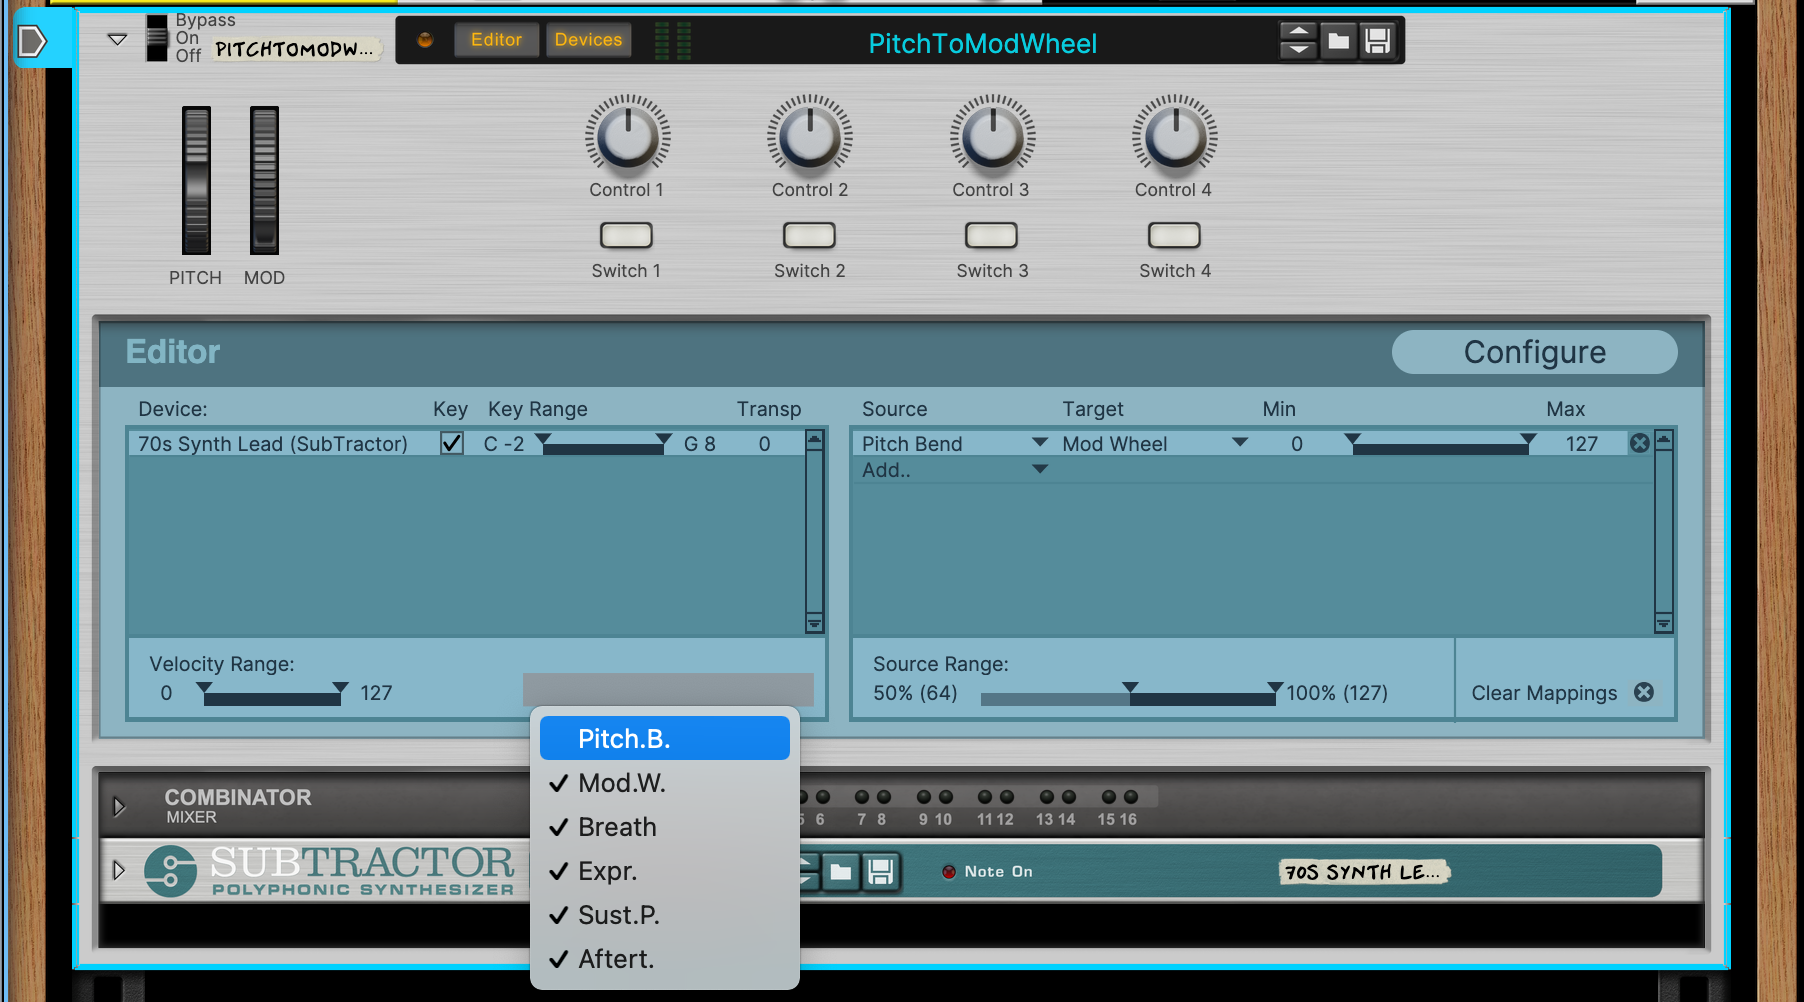Click the Subtractor browse patch folder icon
The height and width of the screenshot is (1002, 1804).
coord(841,872)
